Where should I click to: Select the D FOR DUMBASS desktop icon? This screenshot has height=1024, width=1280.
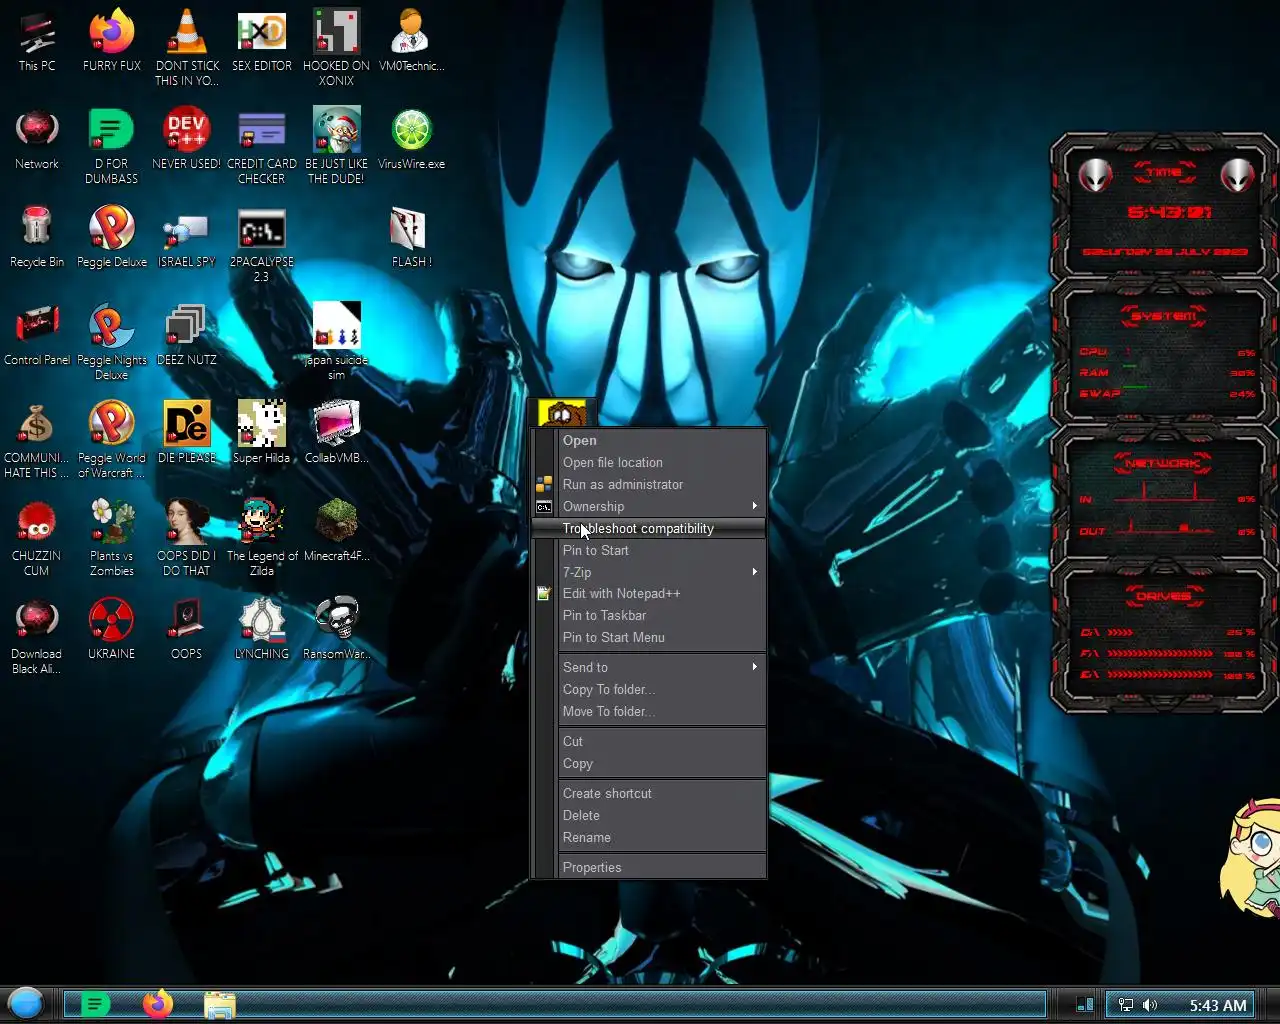[x=112, y=146]
